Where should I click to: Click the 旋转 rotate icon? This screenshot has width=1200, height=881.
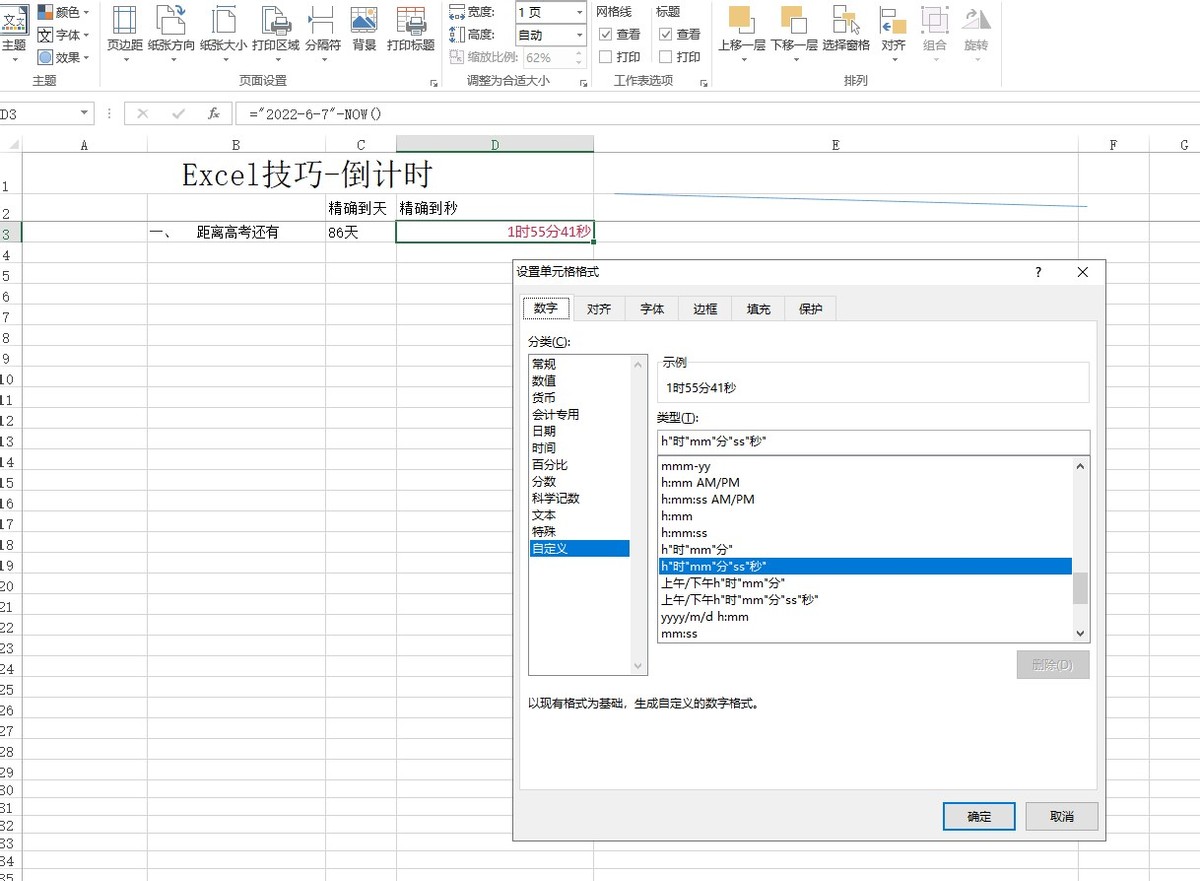pos(976,20)
